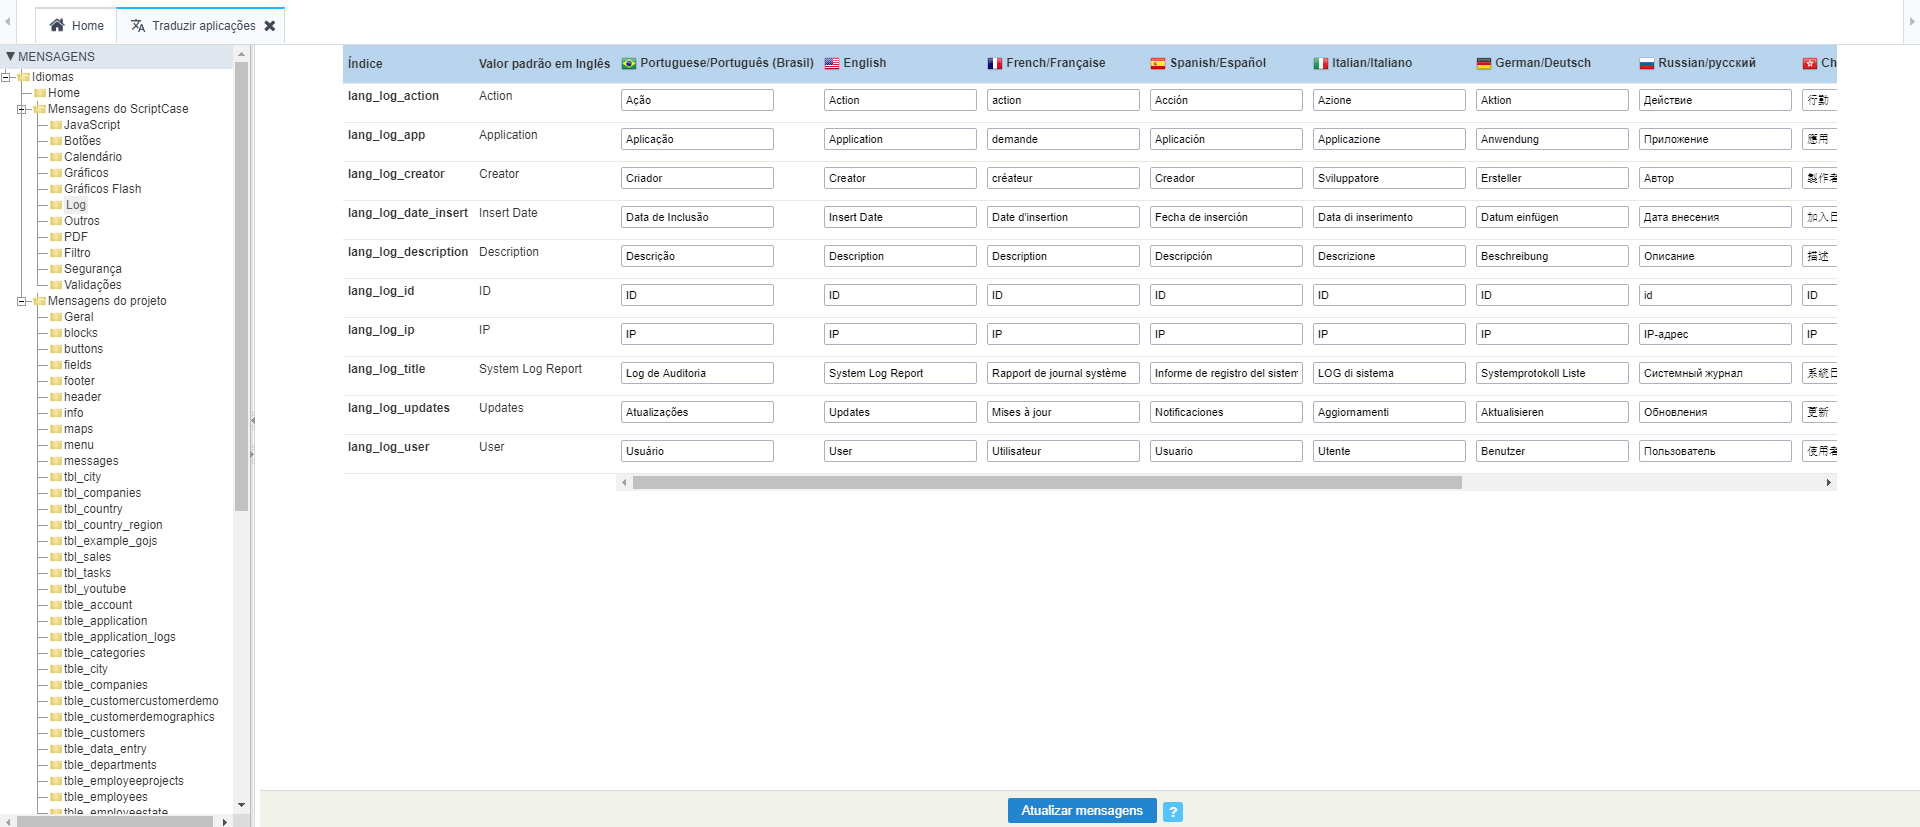Close the Traduzir aplicações tab
Screen dimensions: 1920x827
(270, 26)
